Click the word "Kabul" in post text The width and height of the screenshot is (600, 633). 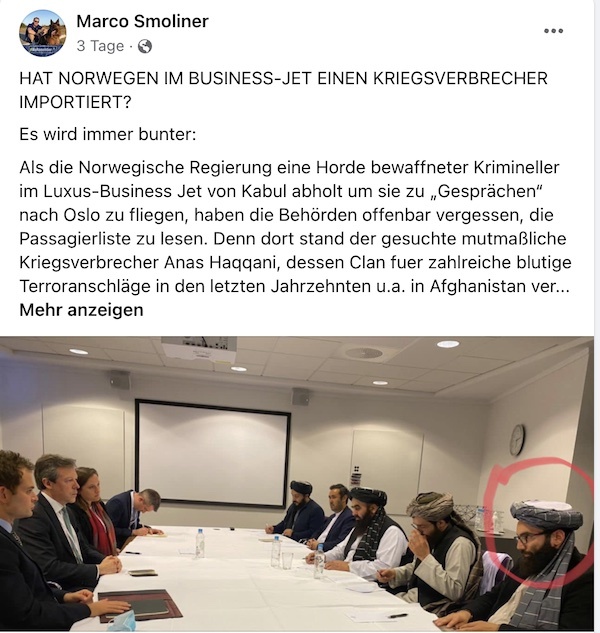[x=264, y=191]
